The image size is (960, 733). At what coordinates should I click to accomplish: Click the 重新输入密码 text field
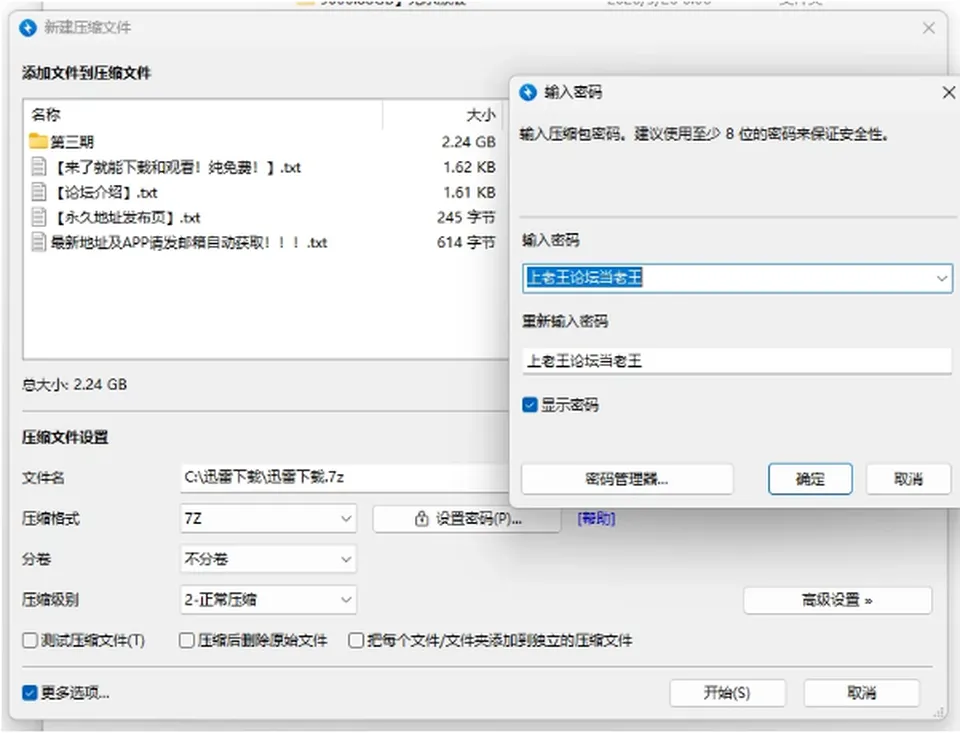click(x=737, y=361)
